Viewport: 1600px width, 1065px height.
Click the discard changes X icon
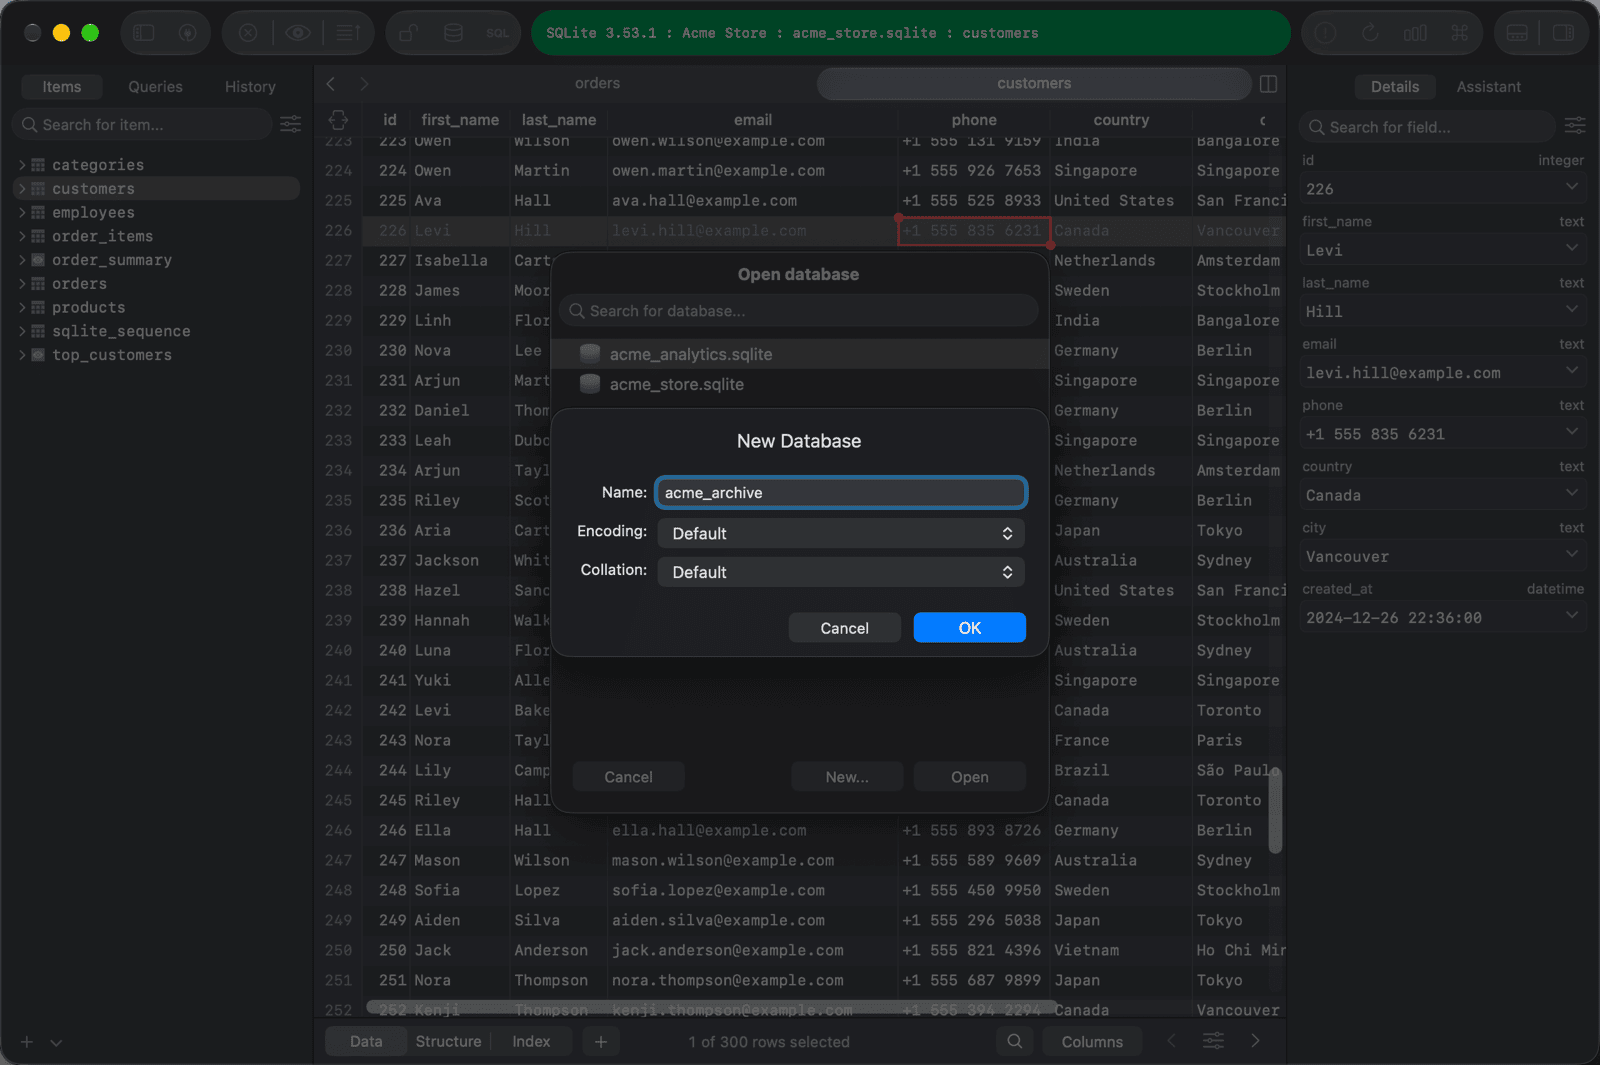click(248, 33)
